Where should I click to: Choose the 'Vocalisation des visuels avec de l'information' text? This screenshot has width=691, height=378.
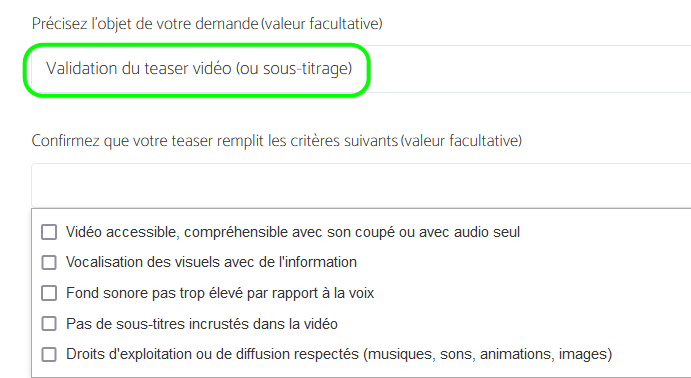coord(211,262)
